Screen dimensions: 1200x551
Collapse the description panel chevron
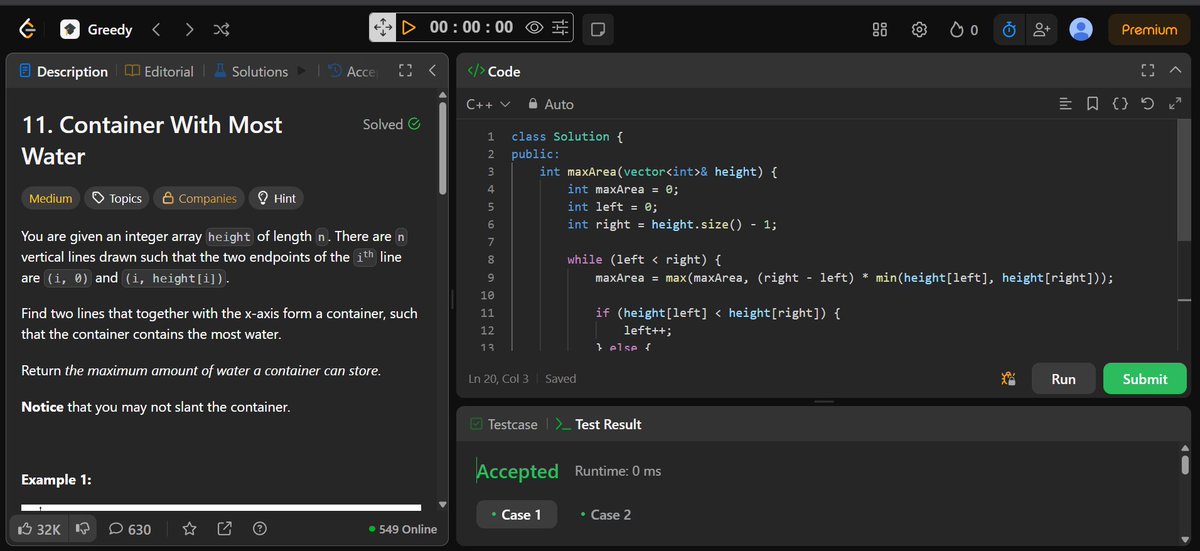coord(432,71)
